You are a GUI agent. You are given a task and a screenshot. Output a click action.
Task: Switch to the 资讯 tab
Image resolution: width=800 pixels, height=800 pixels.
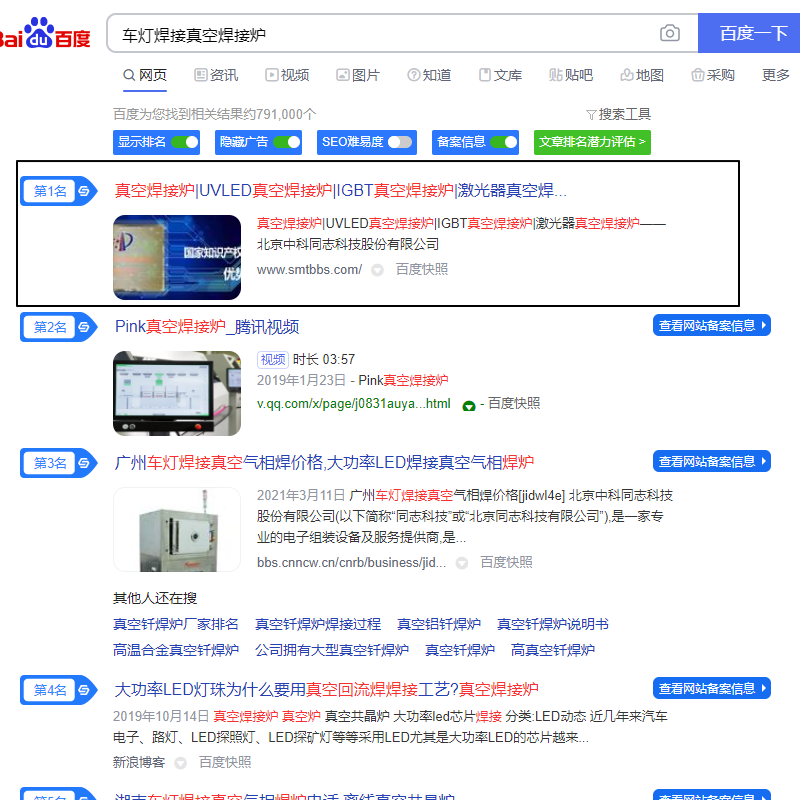pyautogui.click(x=216, y=76)
